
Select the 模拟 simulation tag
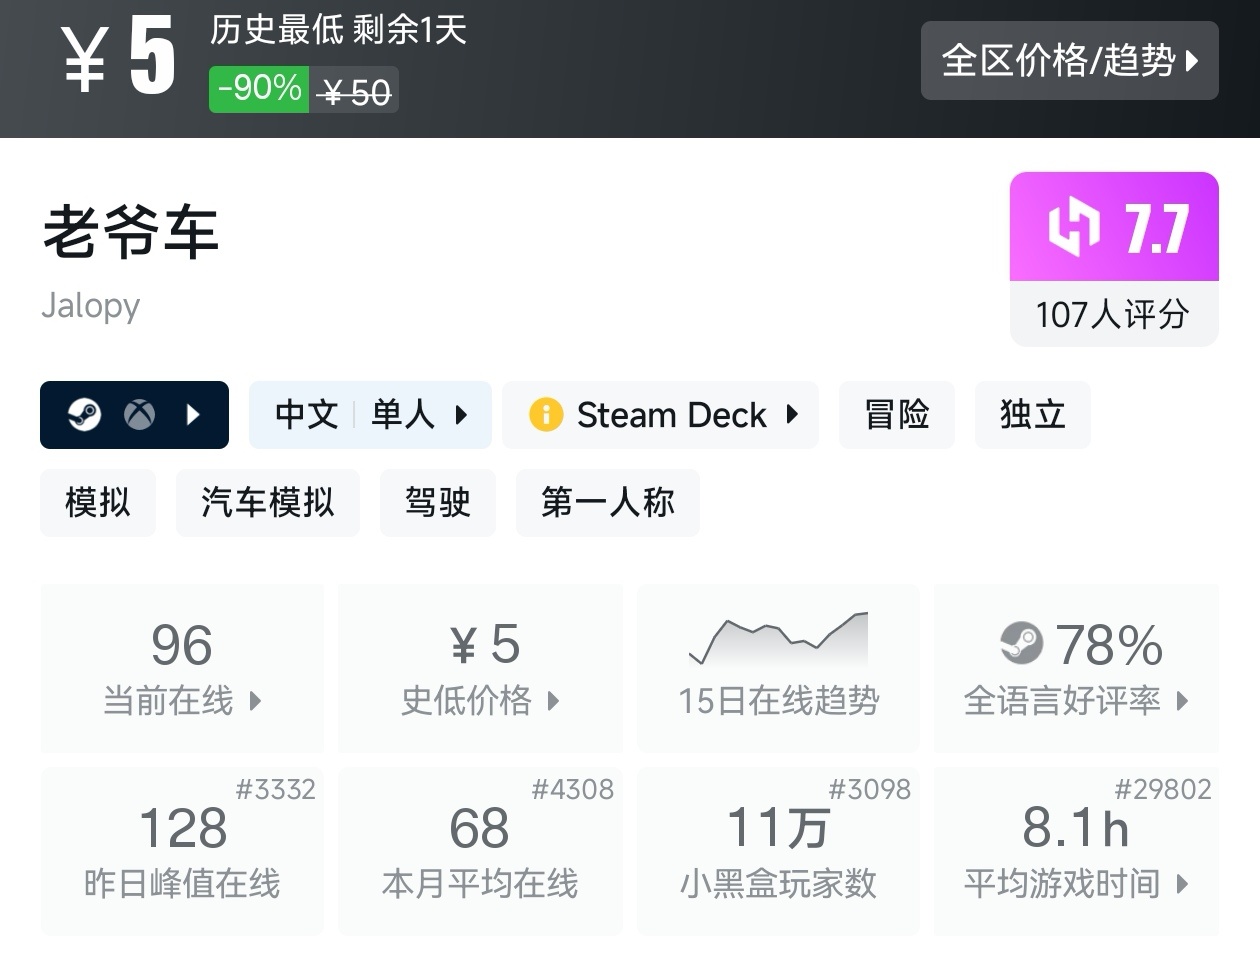[x=98, y=502]
